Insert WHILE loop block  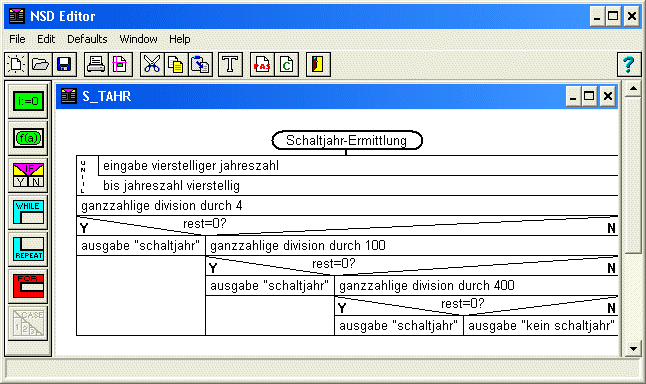pyautogui.click(x=28, y=212)
